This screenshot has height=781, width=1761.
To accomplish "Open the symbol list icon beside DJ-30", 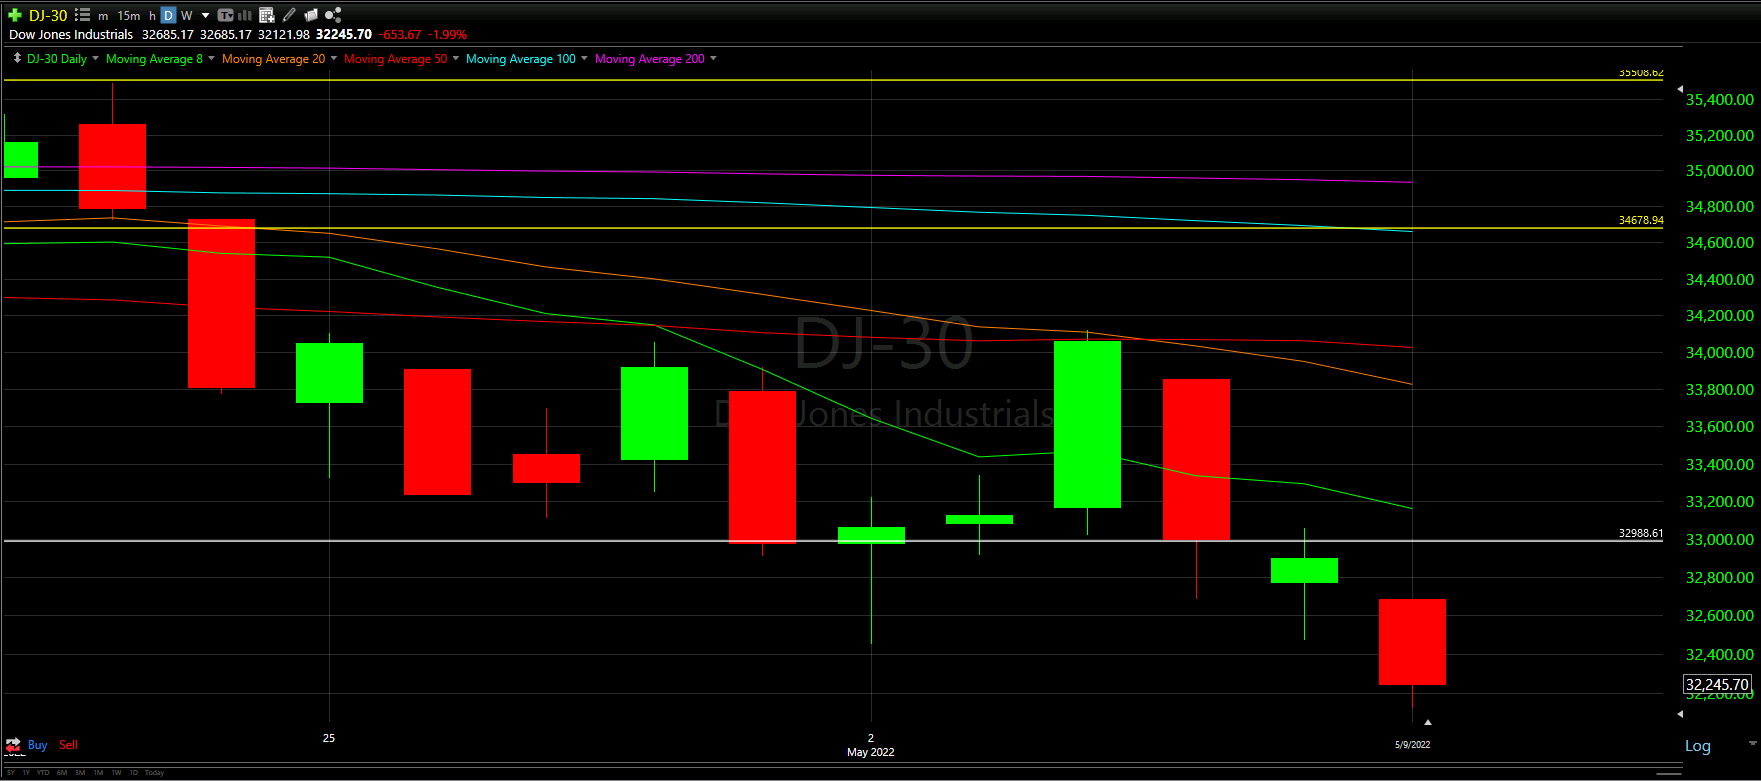I will [x=82, y=15].
